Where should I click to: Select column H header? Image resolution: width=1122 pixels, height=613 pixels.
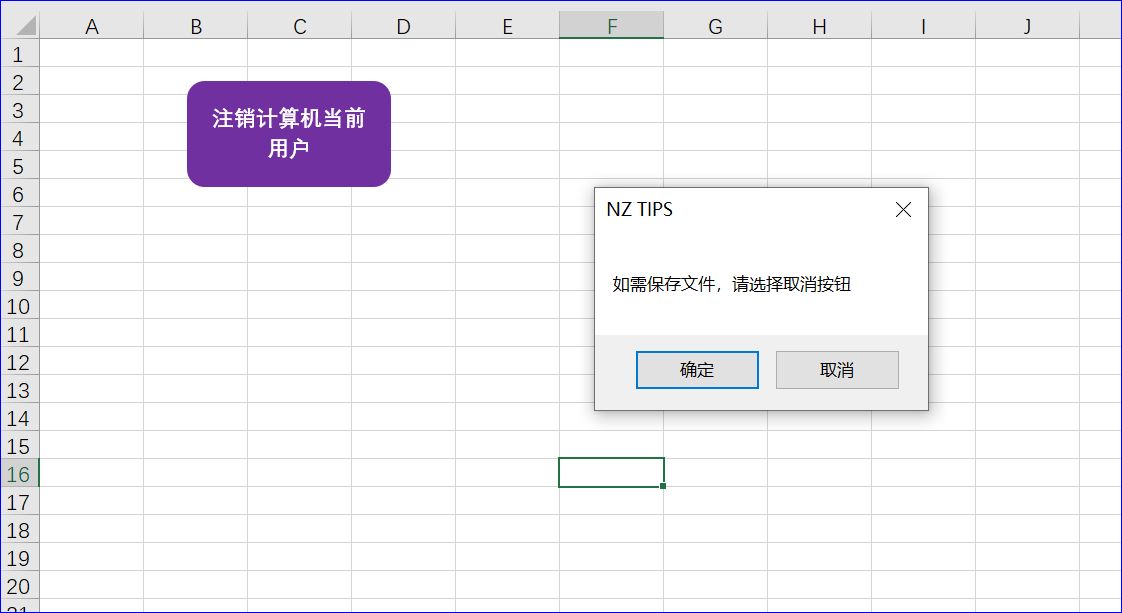[x=819, y=26]
